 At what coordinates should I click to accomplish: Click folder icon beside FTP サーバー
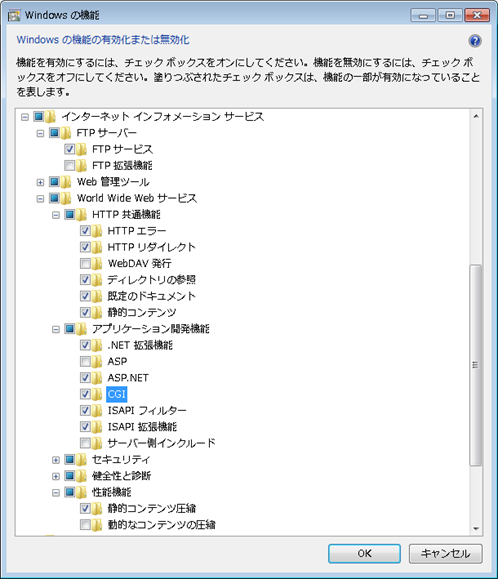point(66,133)
